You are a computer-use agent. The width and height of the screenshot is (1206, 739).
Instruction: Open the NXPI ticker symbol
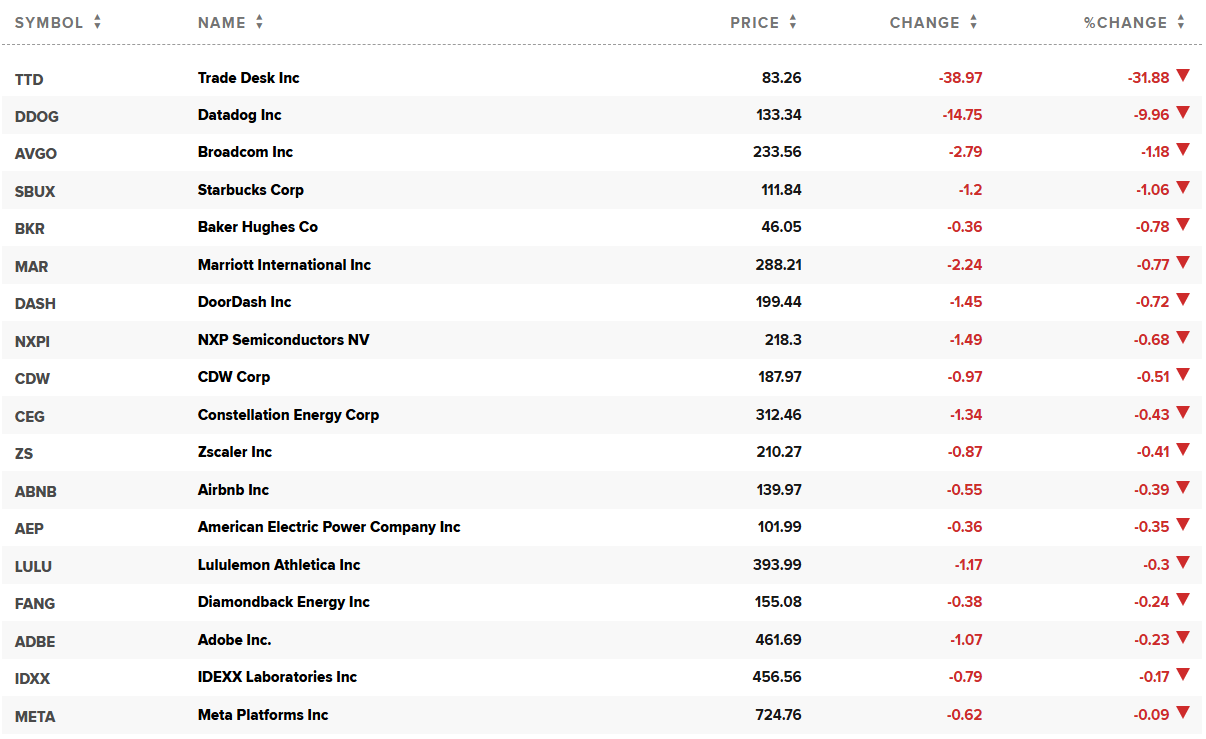(32, 341)
